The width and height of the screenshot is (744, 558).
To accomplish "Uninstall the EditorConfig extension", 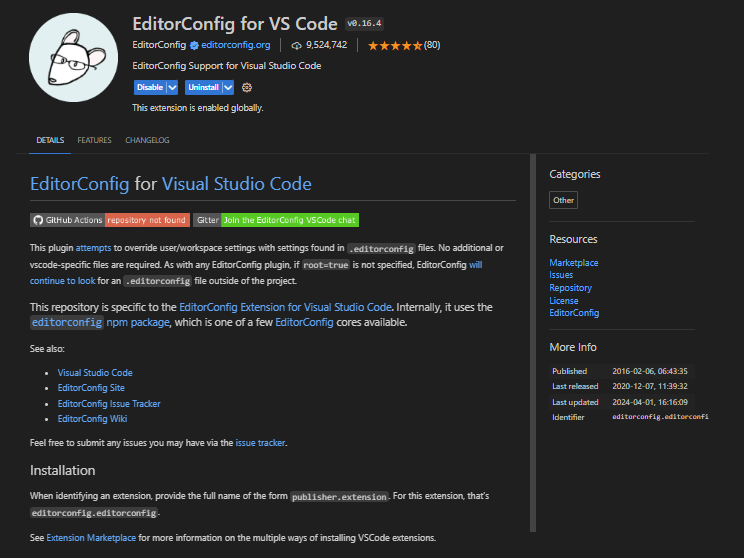I will (x=203, y=87).
